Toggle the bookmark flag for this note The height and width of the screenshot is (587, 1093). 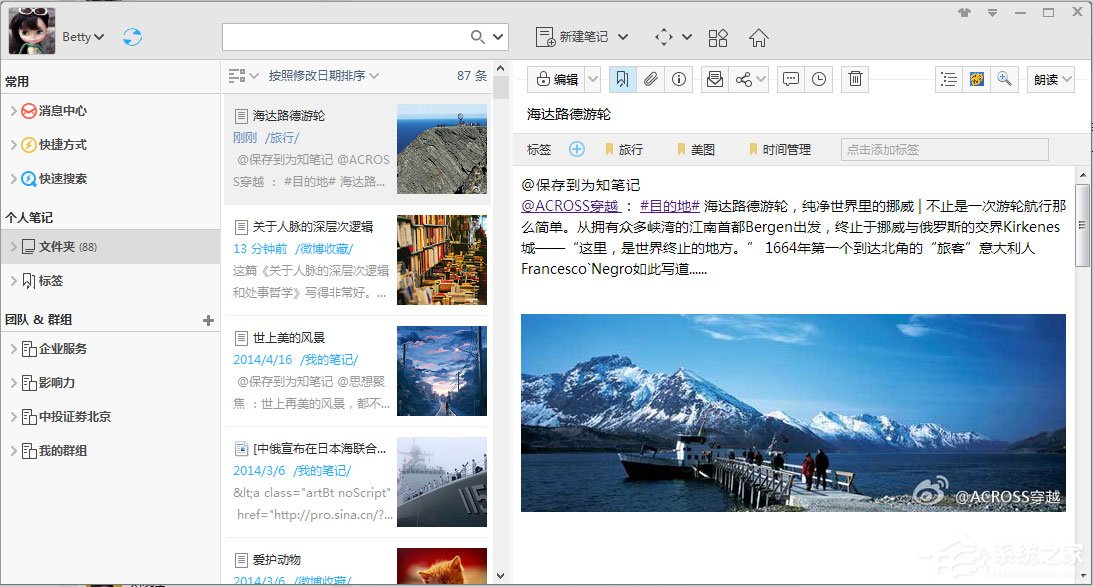[x=623, y=79]
